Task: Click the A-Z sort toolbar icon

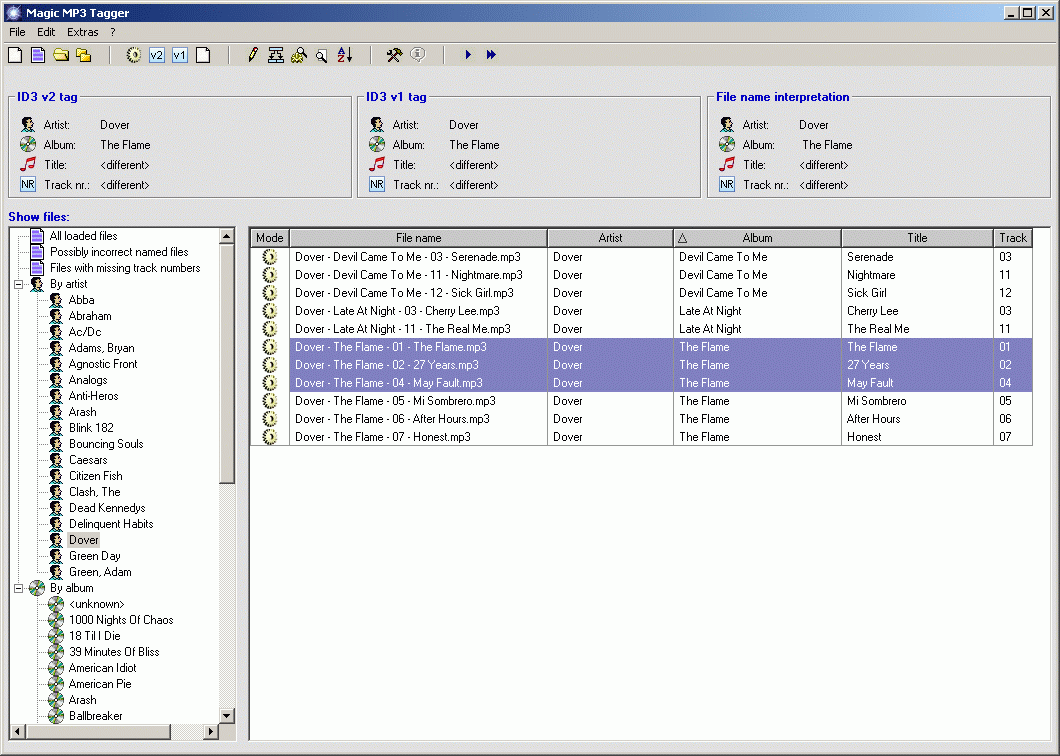Action: click(x=345, y=55)
